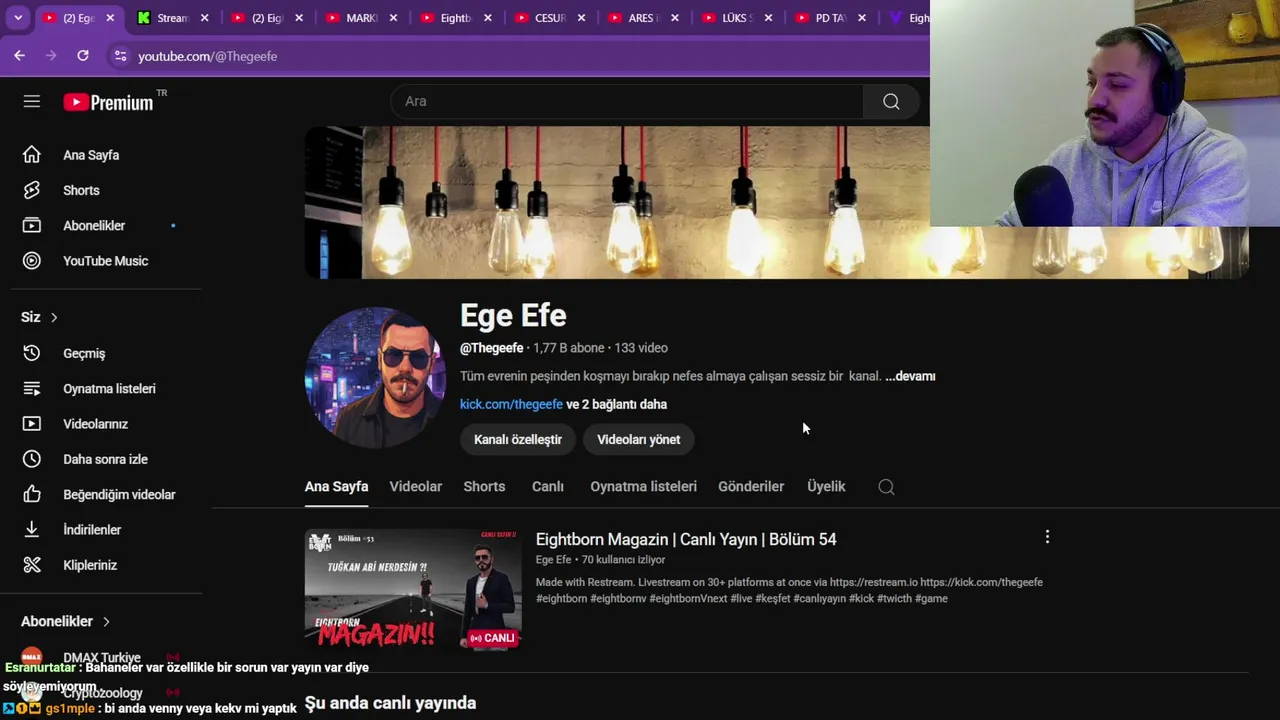Screen dimensions: 1280x720
Task: Open Abonelikler subscriptions in sidebar
Action: coord(94,226)
